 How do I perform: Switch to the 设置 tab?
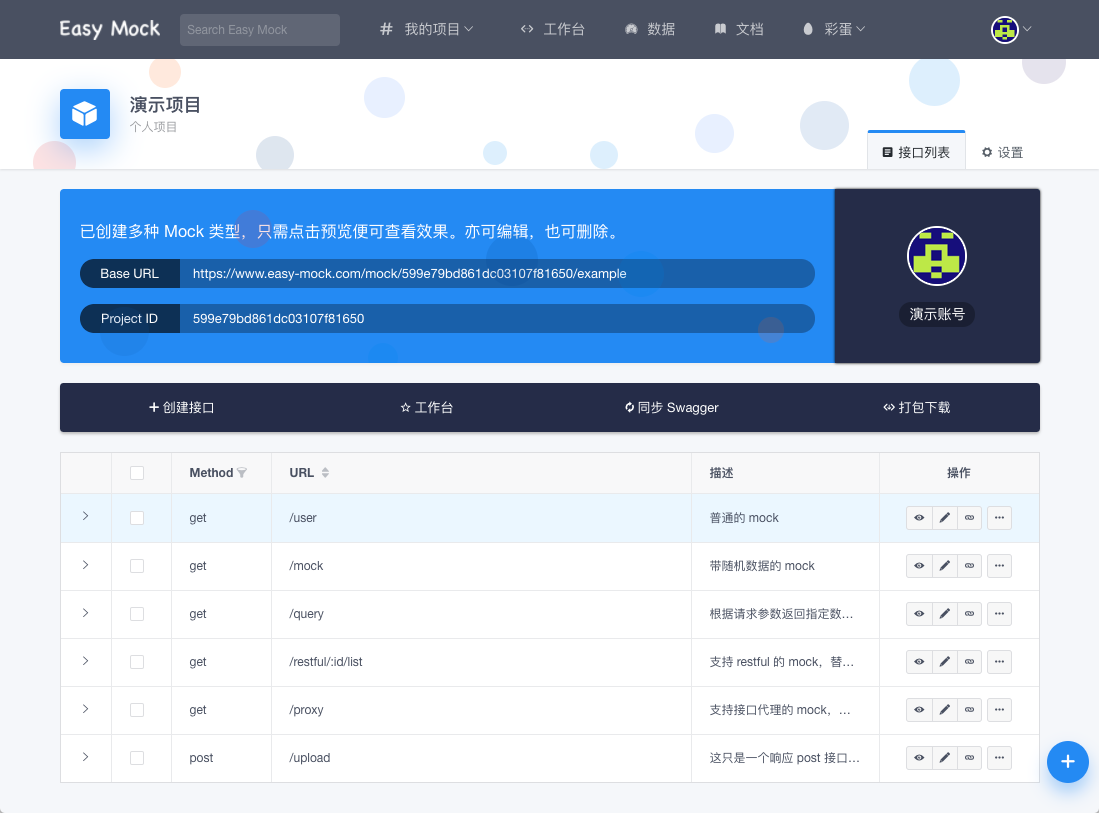pos(1002,152)
